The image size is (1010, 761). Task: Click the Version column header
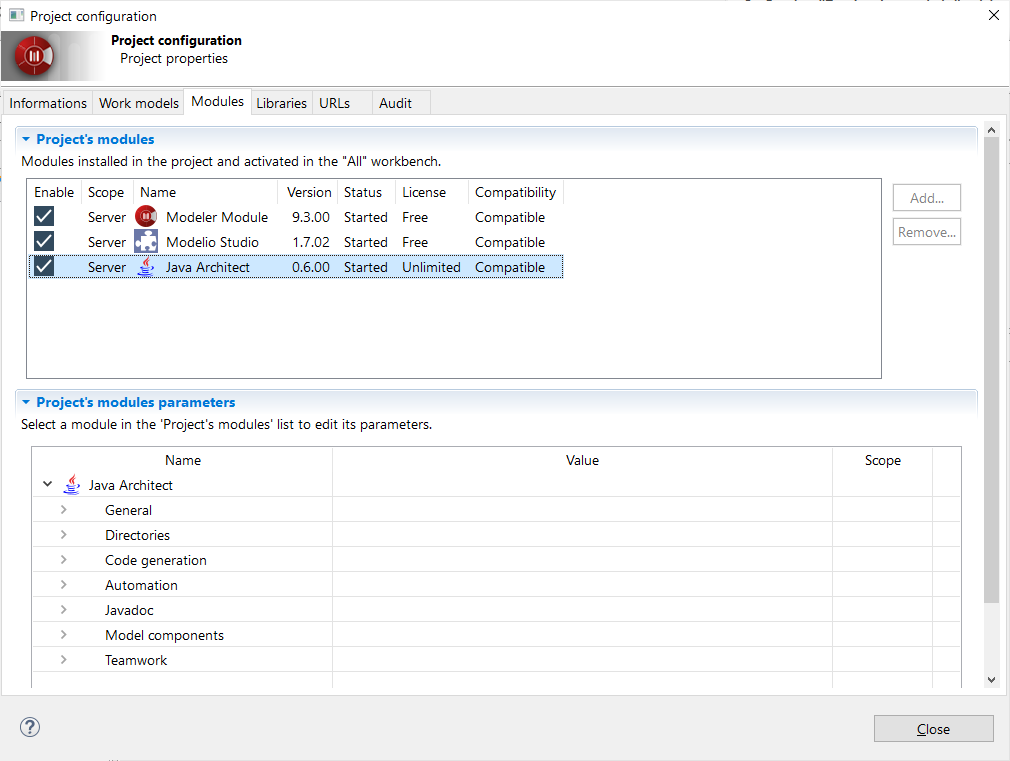point(308,192)
